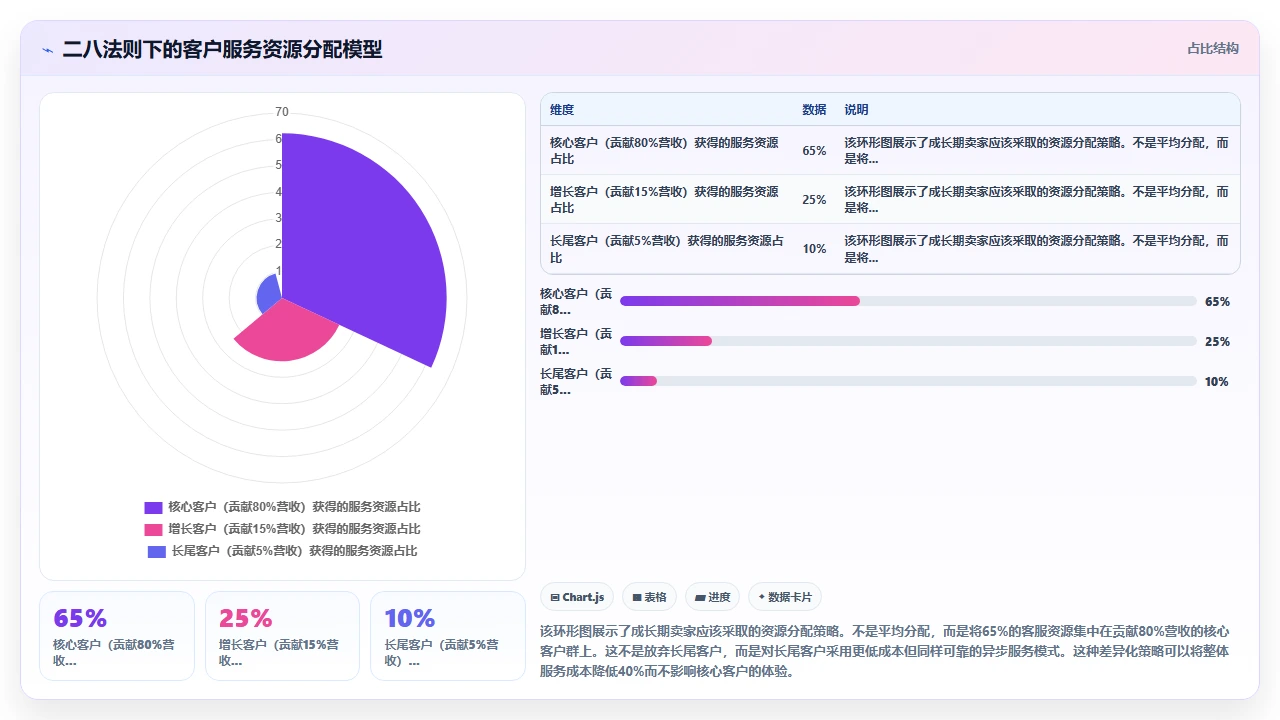
Task: Toggle the blue 长尾客户 legend swatch
Action: [x=156, y=551]
